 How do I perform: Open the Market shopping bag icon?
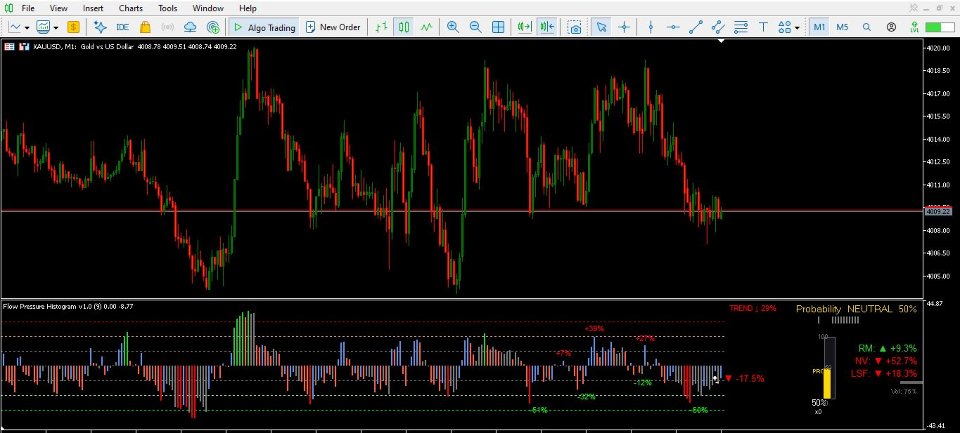(x=145, y=28)
